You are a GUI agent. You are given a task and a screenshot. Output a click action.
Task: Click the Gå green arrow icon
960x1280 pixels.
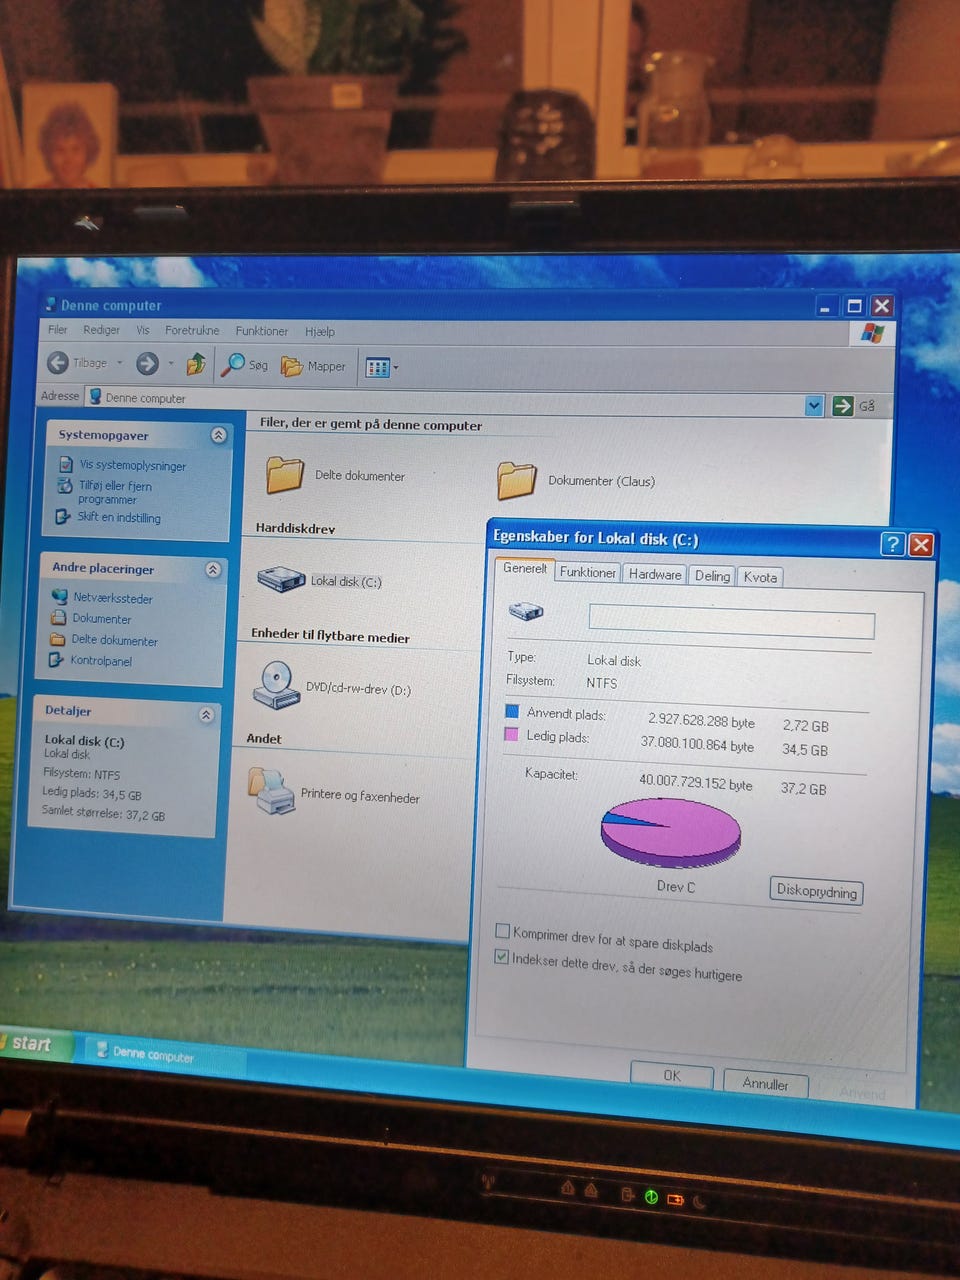[x=843, y=405]
